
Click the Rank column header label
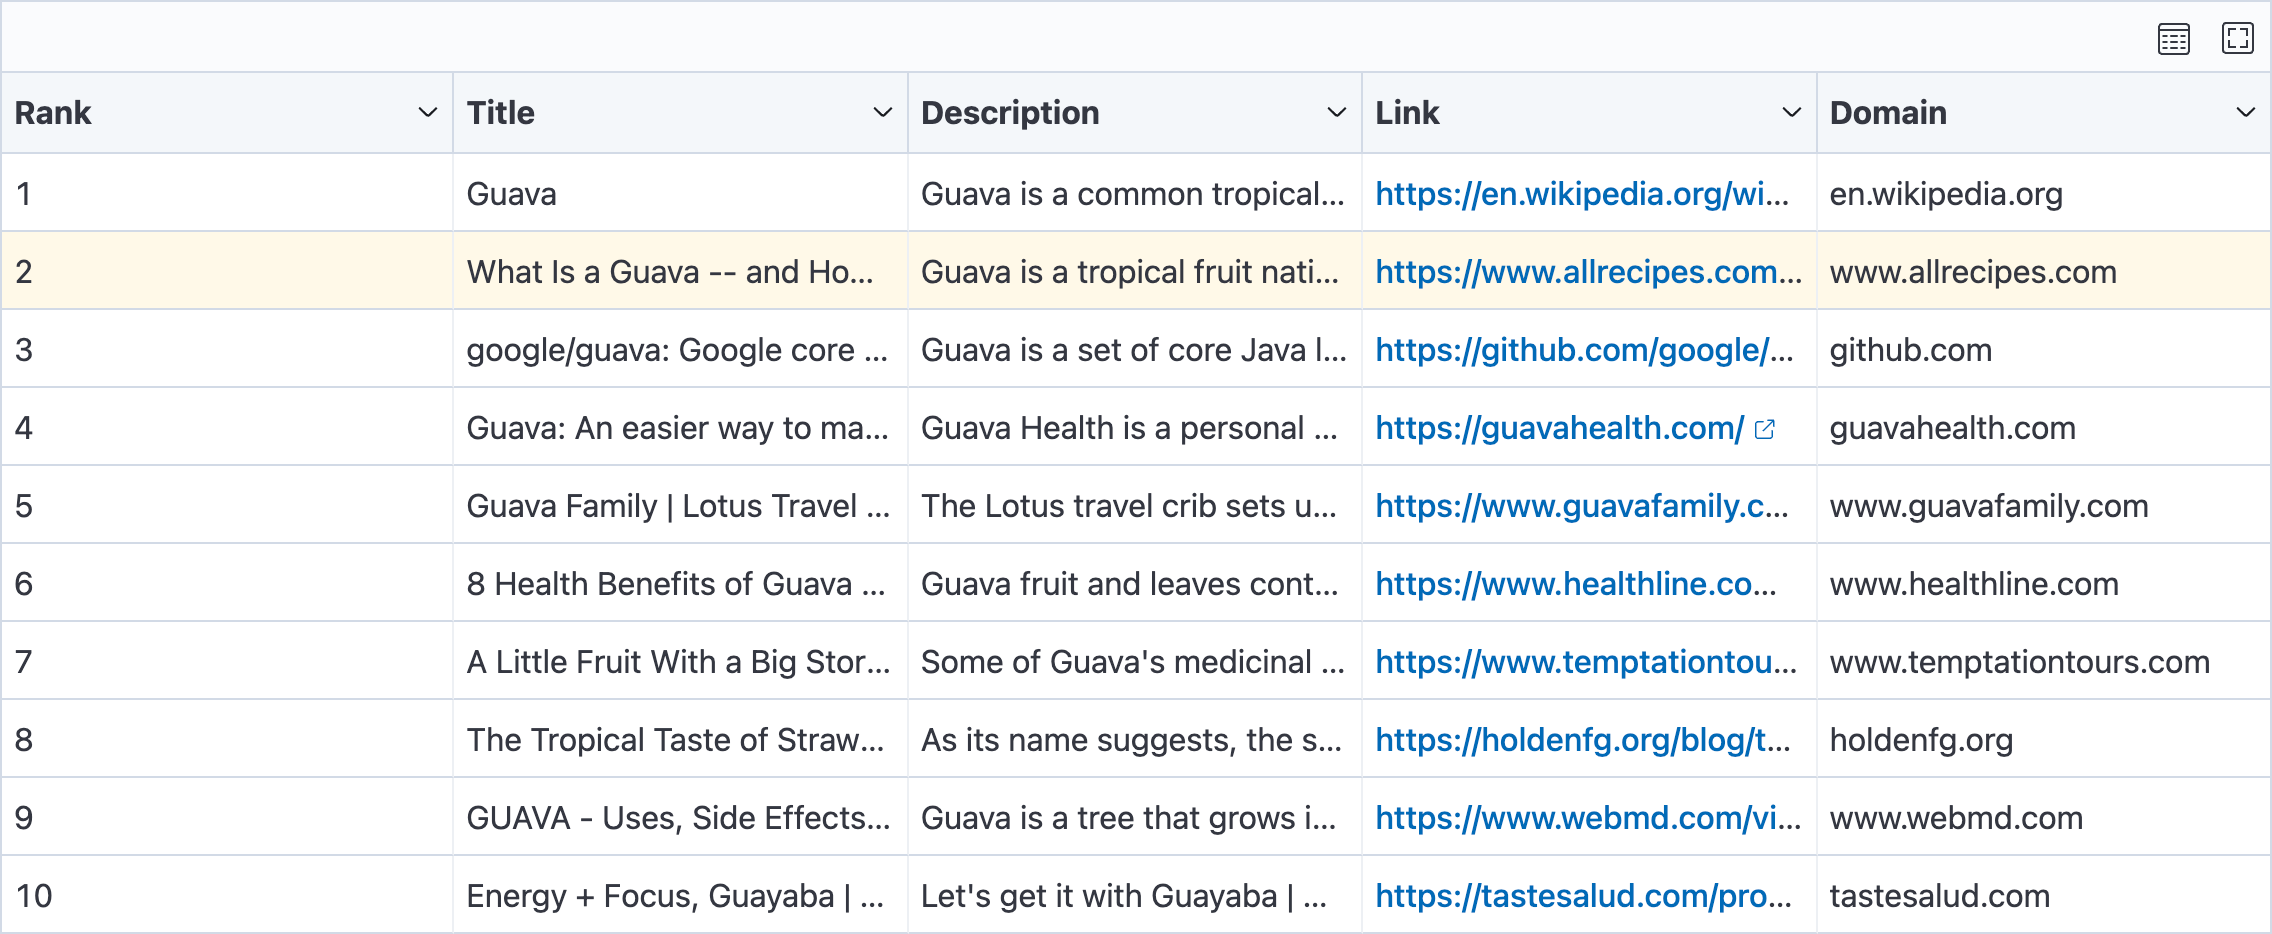(53, 113)
